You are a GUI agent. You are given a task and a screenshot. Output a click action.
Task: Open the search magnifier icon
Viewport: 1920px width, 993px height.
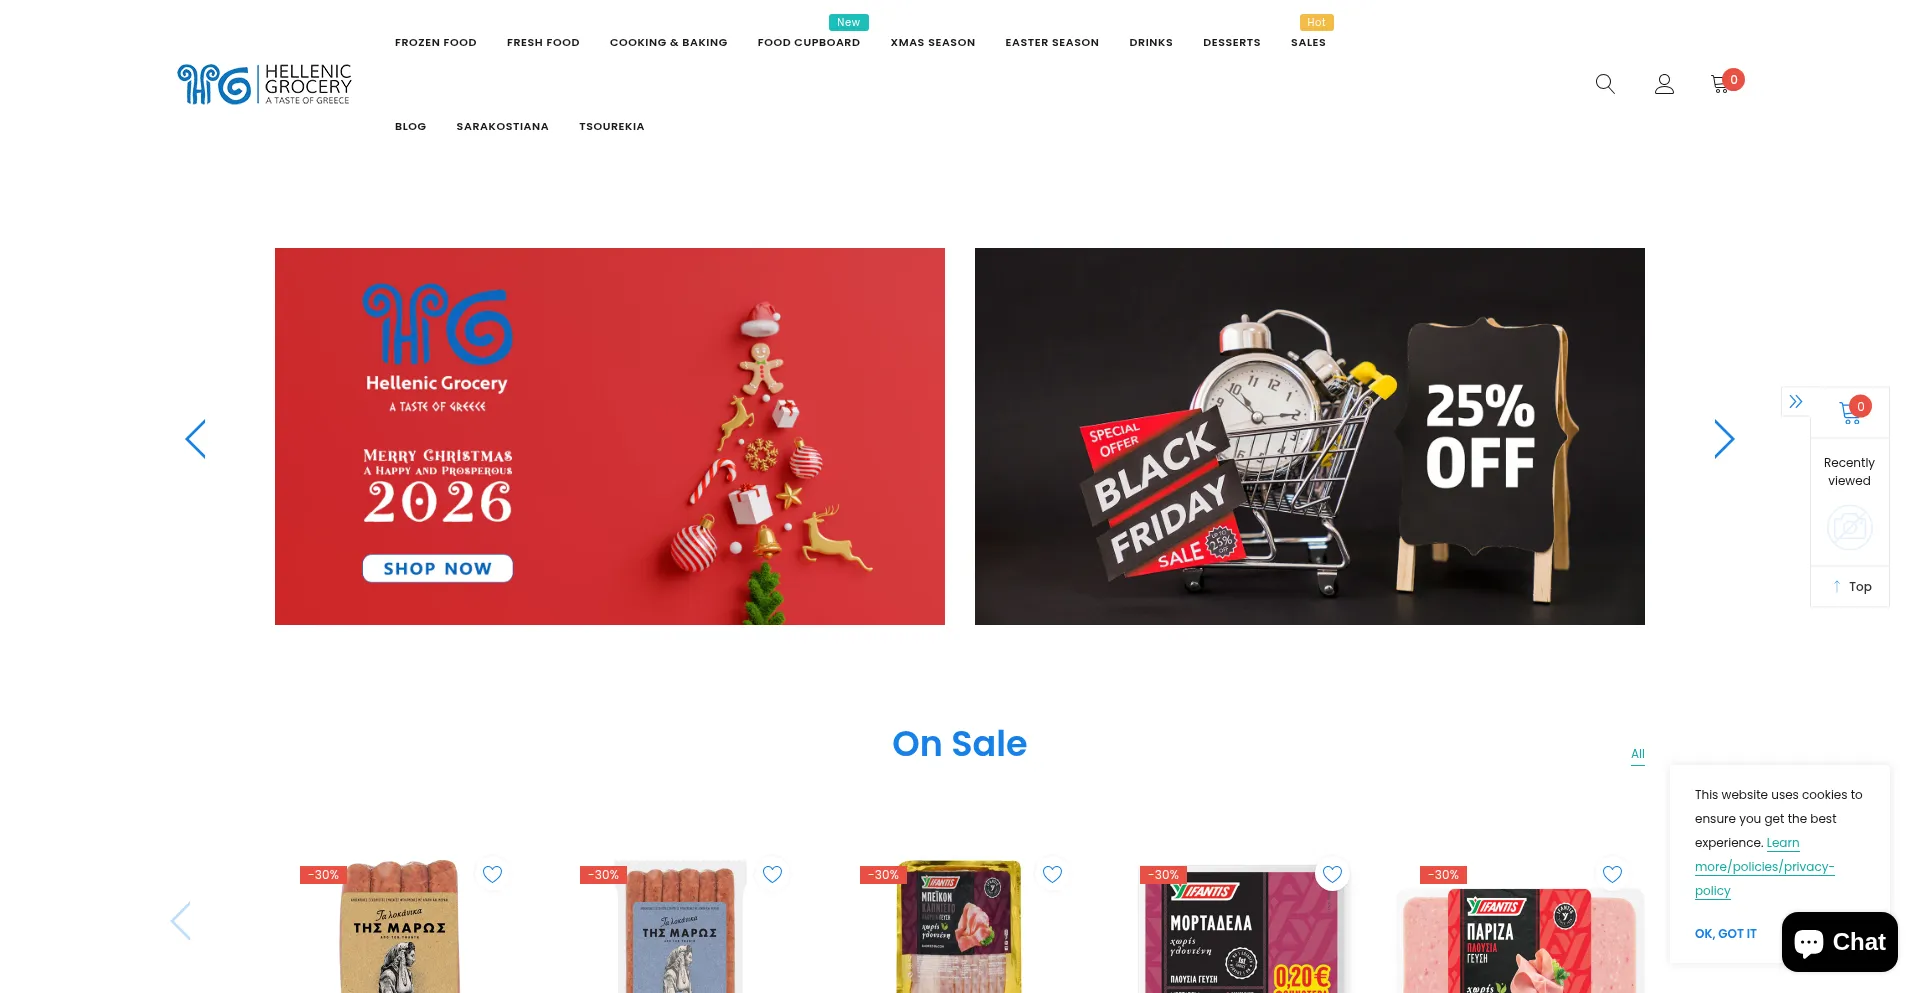tap(1605, 84)
